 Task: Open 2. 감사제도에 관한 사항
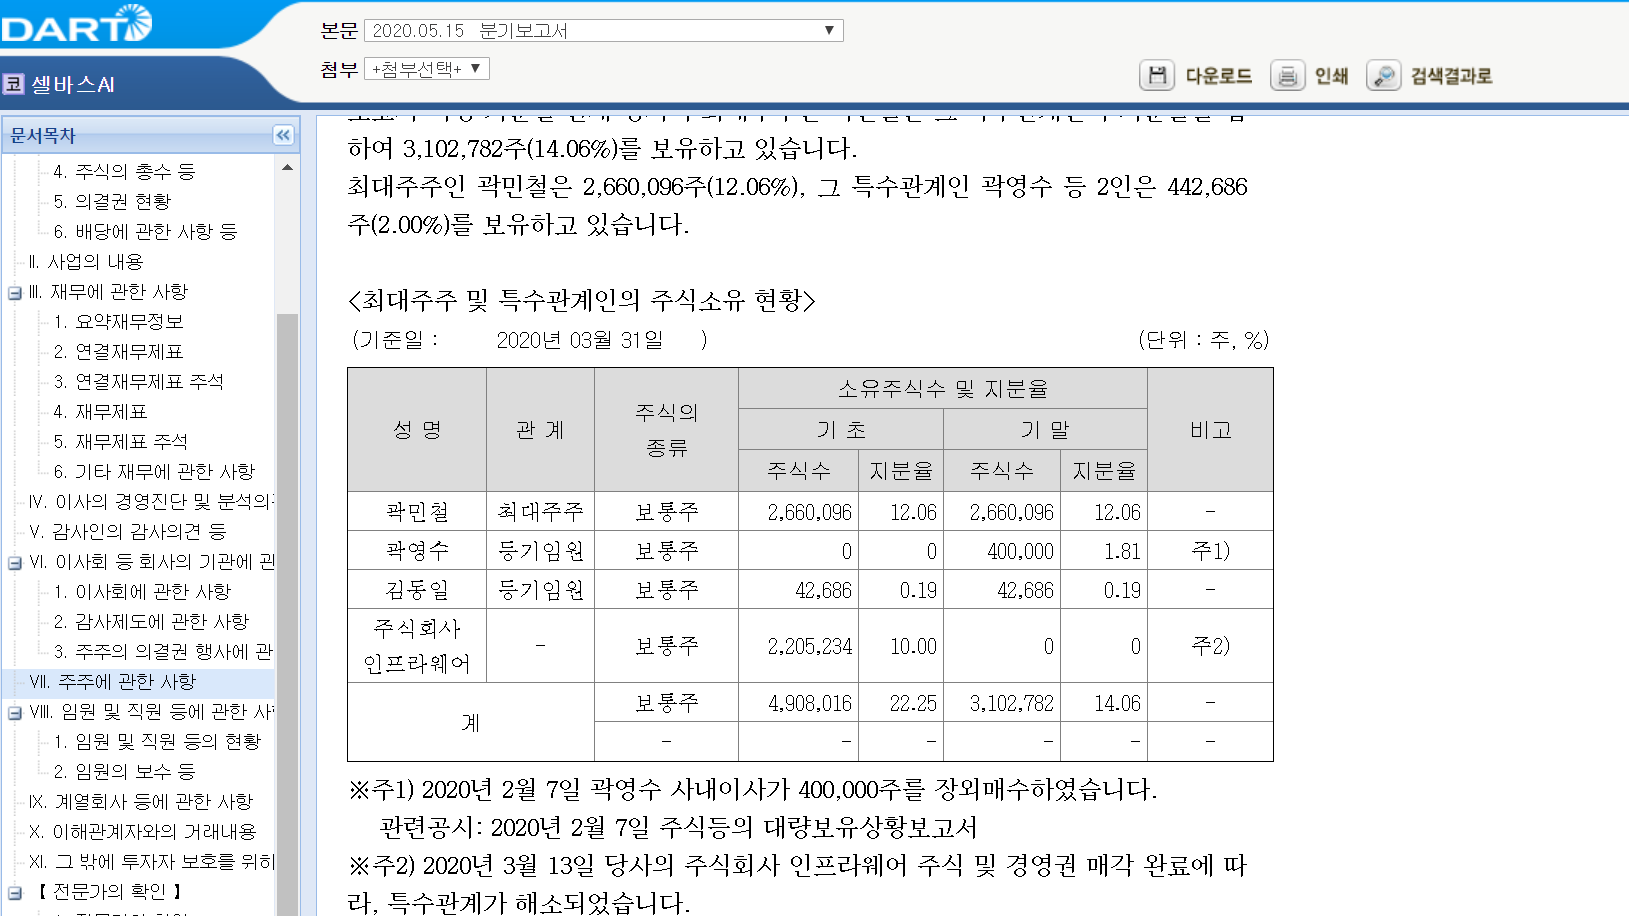click(x=151, y=622)
